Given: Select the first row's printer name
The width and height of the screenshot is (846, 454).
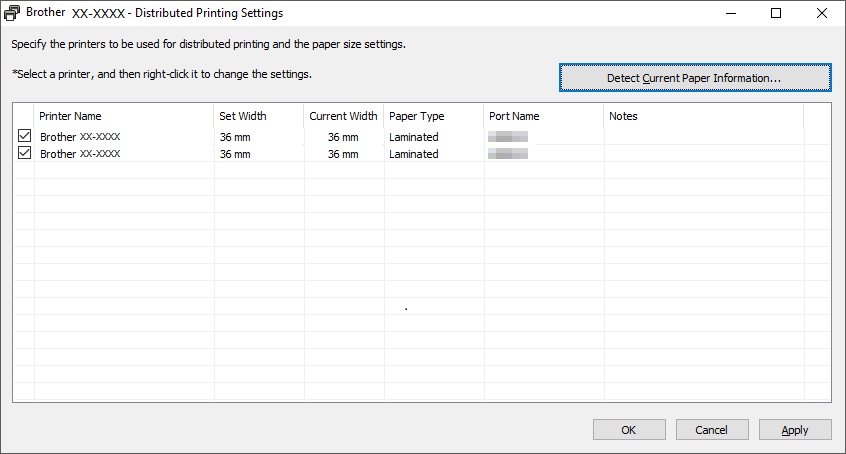Looking at the screenshot, I should click(80, 137).
